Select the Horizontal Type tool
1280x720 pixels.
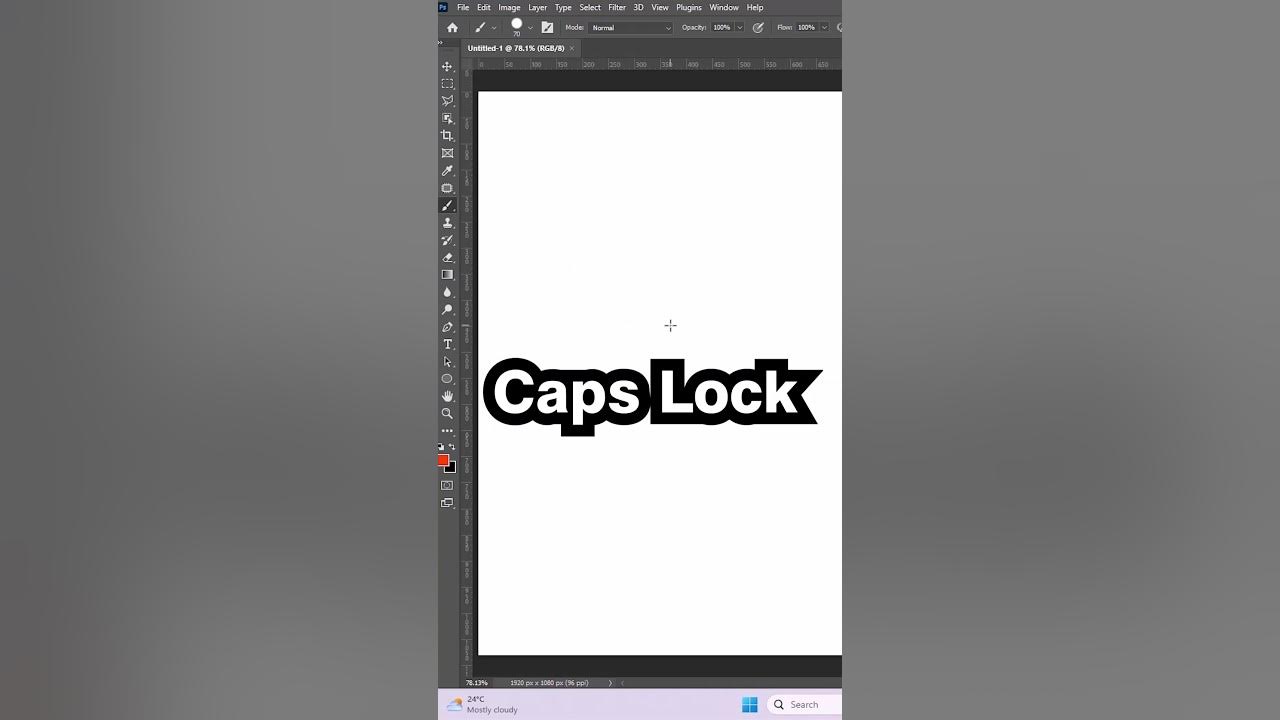447,344
